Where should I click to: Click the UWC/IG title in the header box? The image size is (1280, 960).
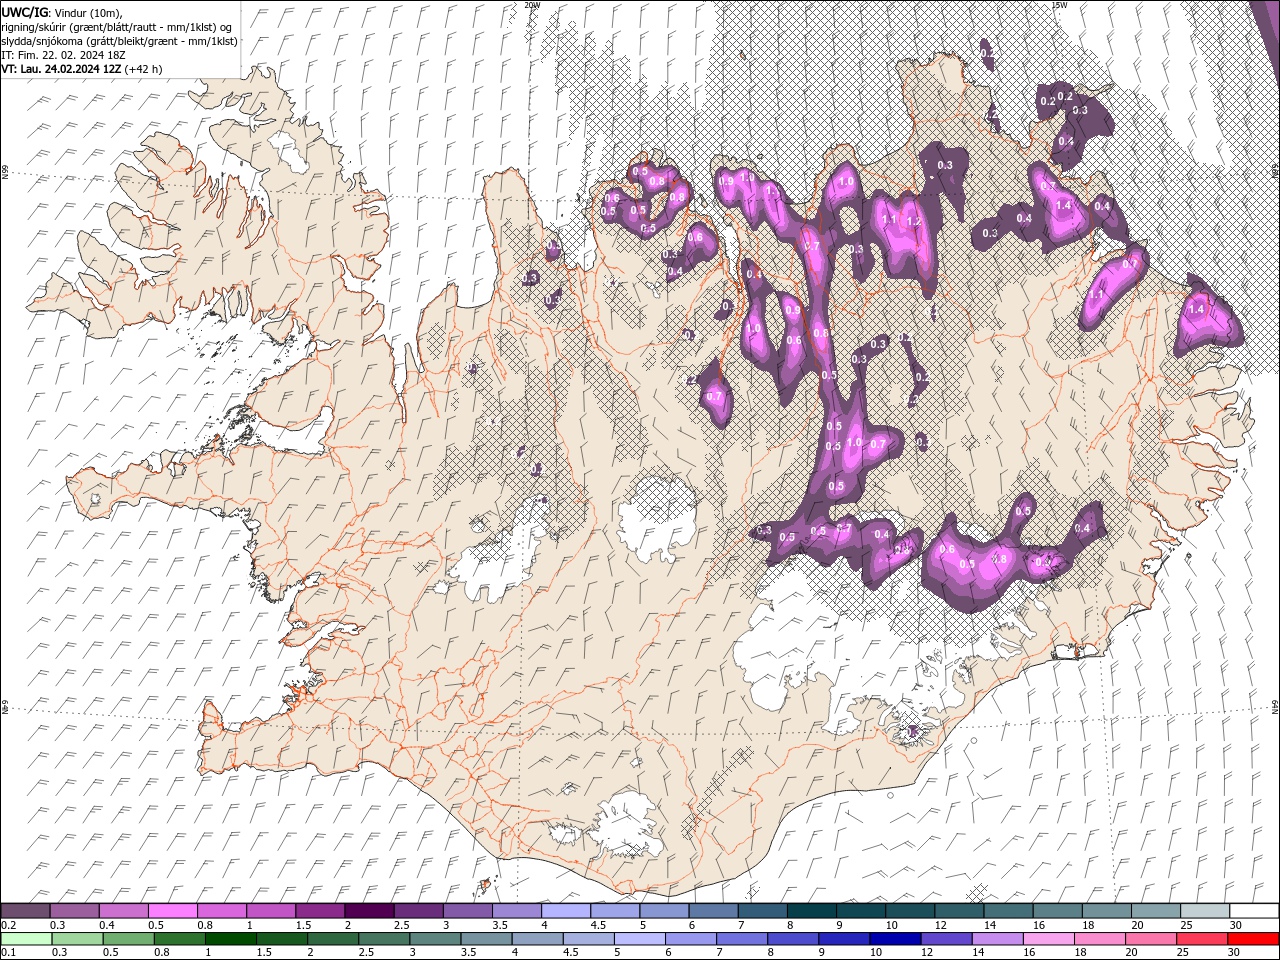(x=25, y=11)
